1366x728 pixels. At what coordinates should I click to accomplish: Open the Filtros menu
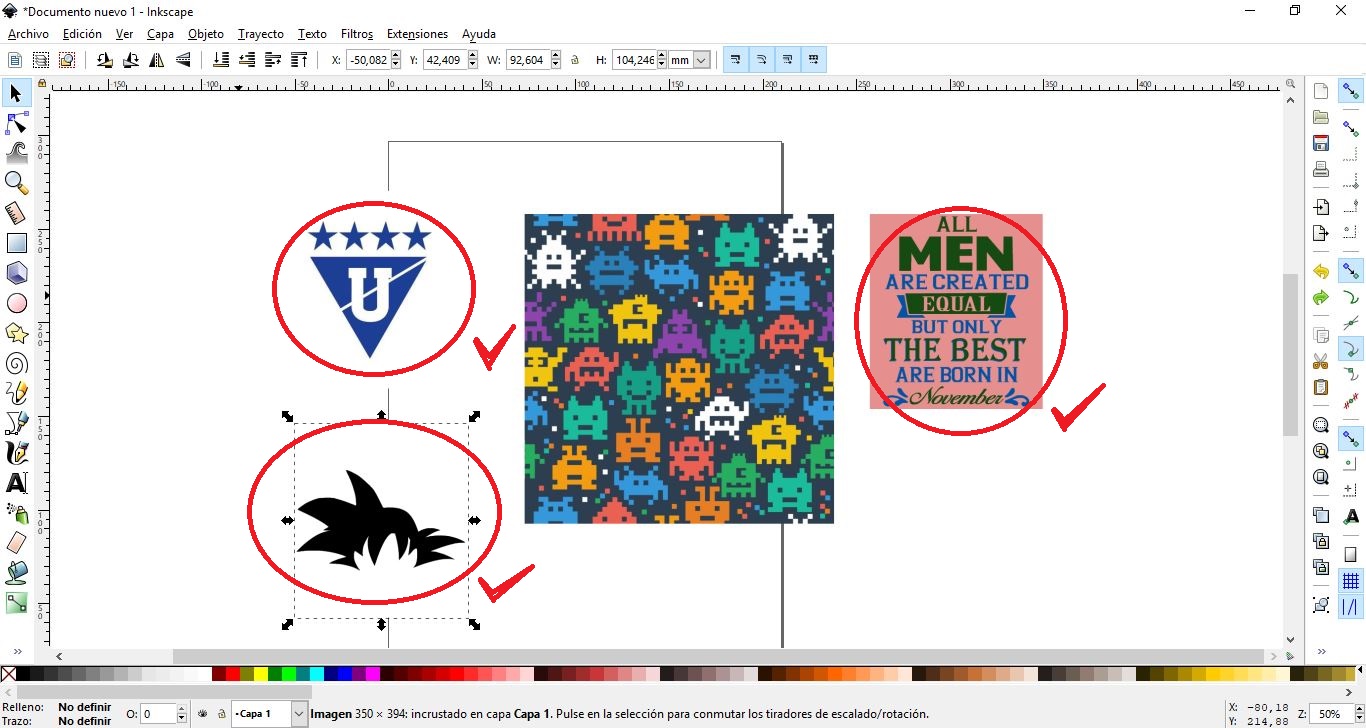coord(357,34)
